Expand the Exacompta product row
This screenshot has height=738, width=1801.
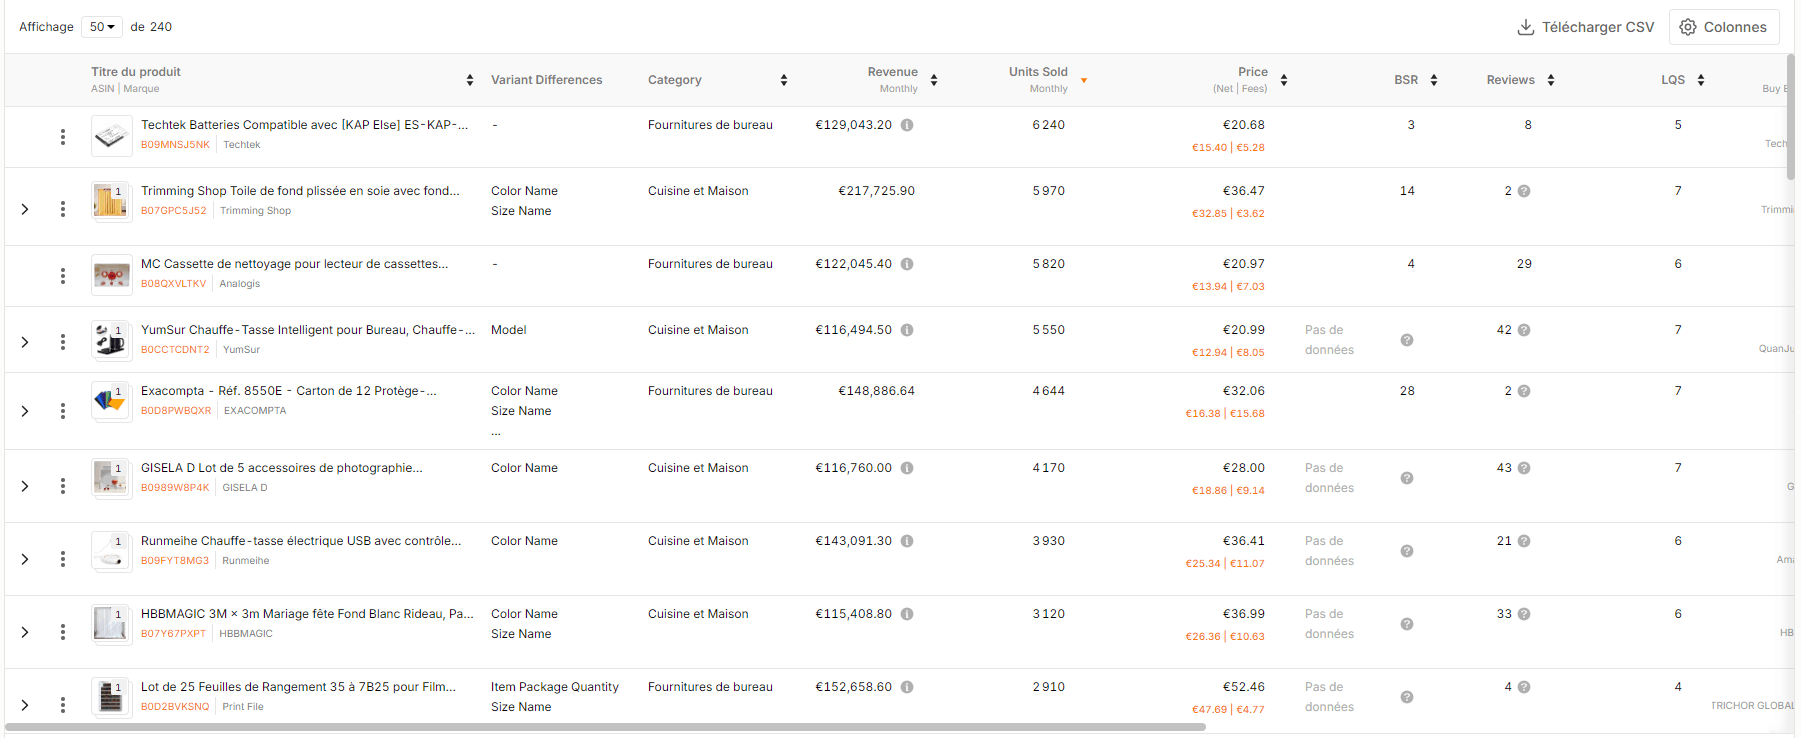pyautogui.click(x=25, y=411)
